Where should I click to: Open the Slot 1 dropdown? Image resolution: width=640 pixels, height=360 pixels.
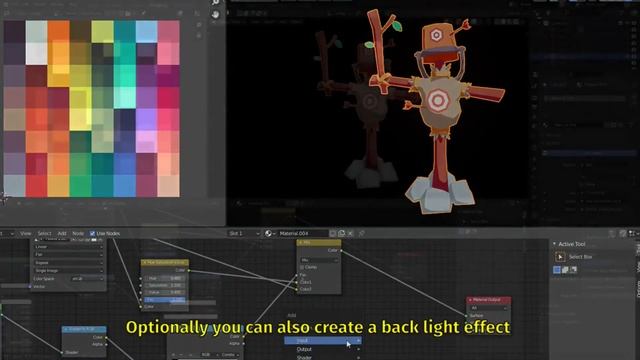point(244,233)
